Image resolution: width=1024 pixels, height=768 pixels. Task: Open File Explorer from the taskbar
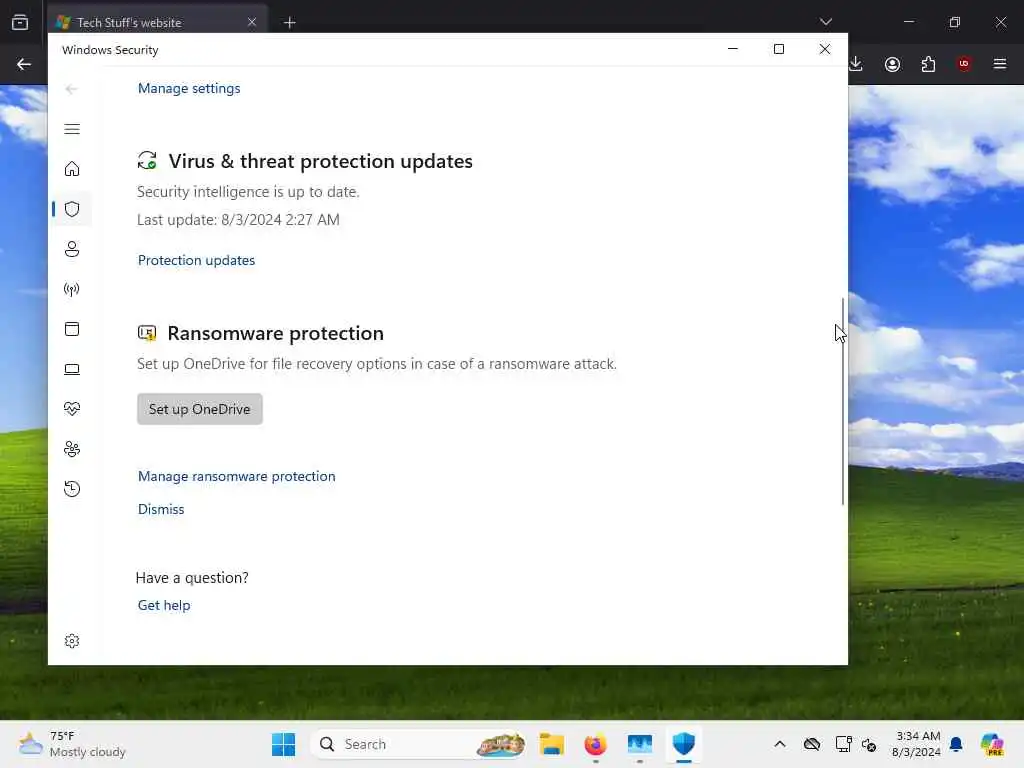[x=552, y=744]
